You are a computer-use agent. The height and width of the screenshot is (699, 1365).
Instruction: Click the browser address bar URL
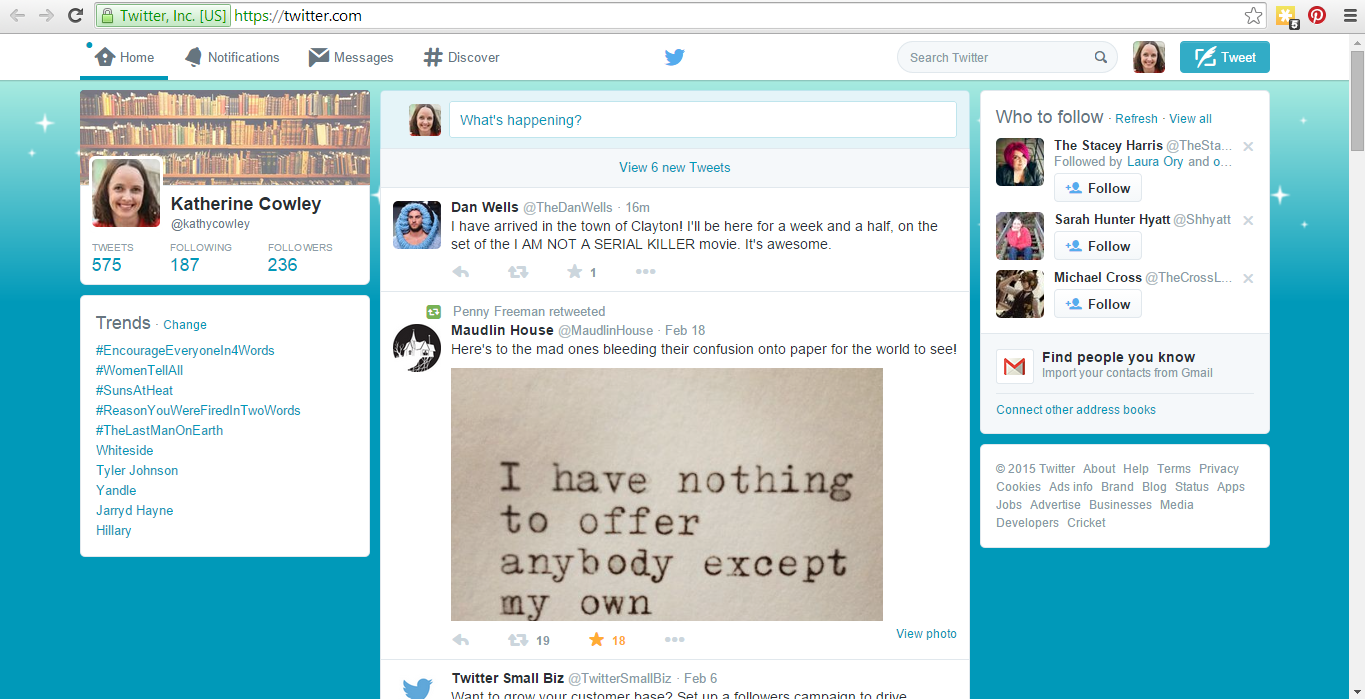coord(298,16)
